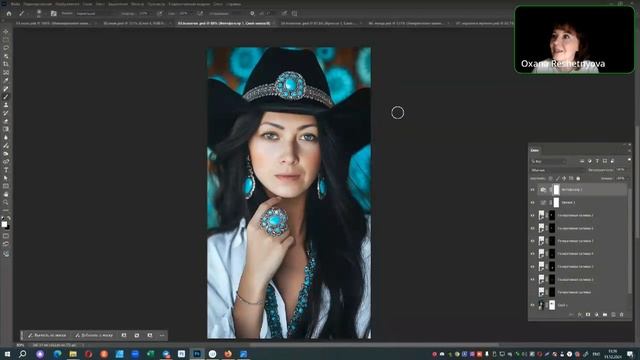Select the Lasso tool
The image size is (640, 360).
(6, 48)
